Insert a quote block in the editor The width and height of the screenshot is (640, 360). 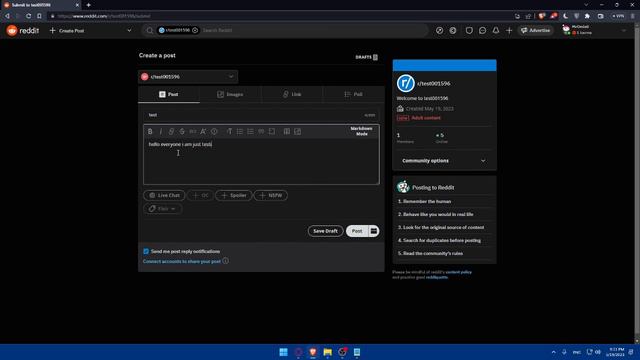(x=261, y=131)
